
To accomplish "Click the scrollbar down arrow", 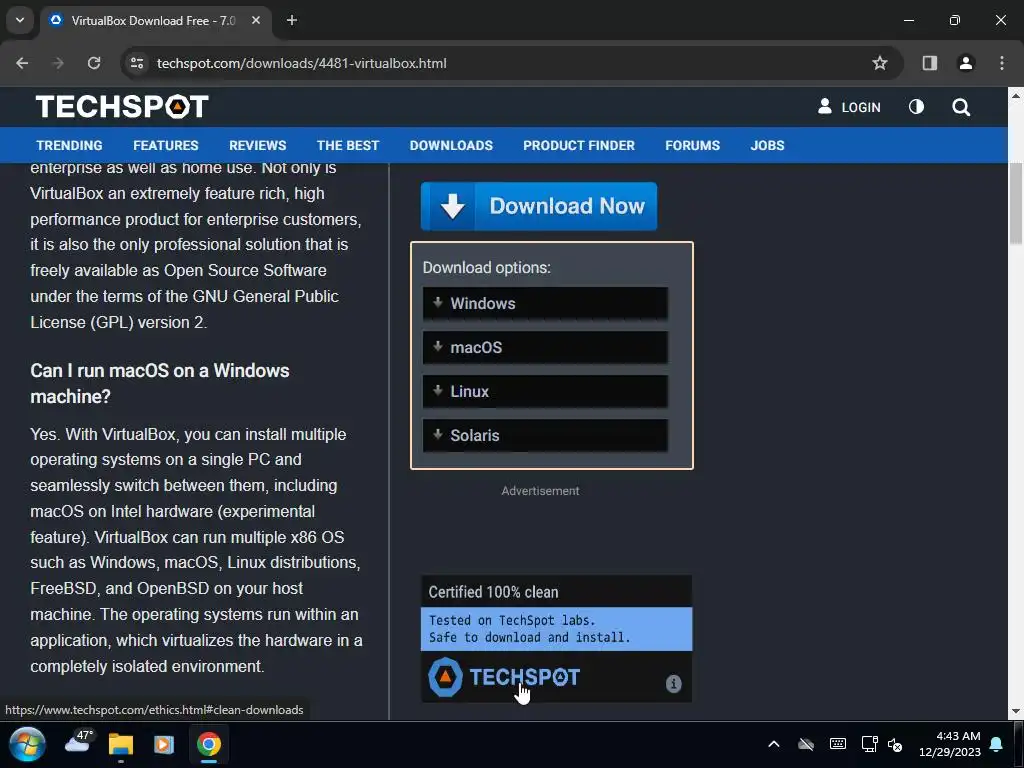I will pyautogui.click(x=1016, y=711).
